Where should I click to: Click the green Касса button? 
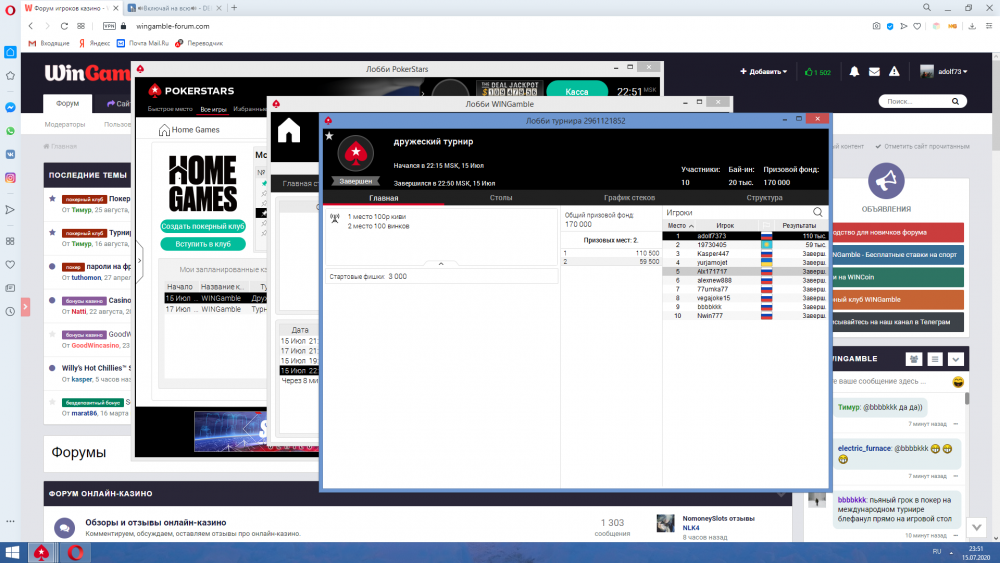coord(576,91)
